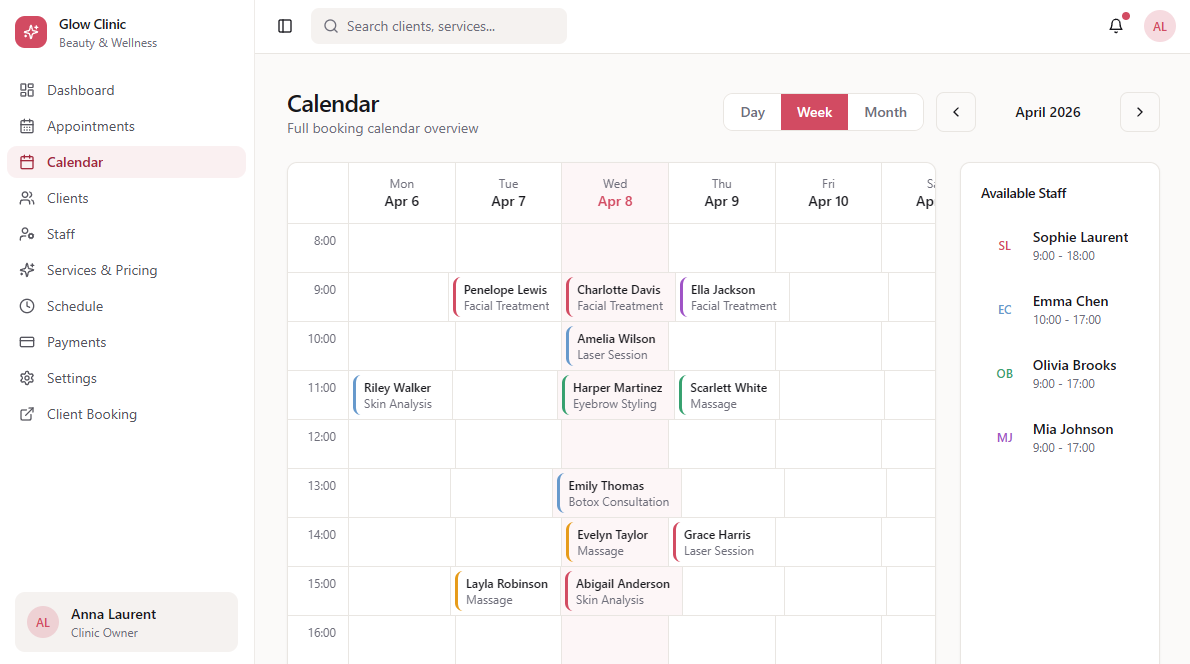Select the Week view toggle
This screenshot has height=664, width=1190.
(x=814, y=112)
